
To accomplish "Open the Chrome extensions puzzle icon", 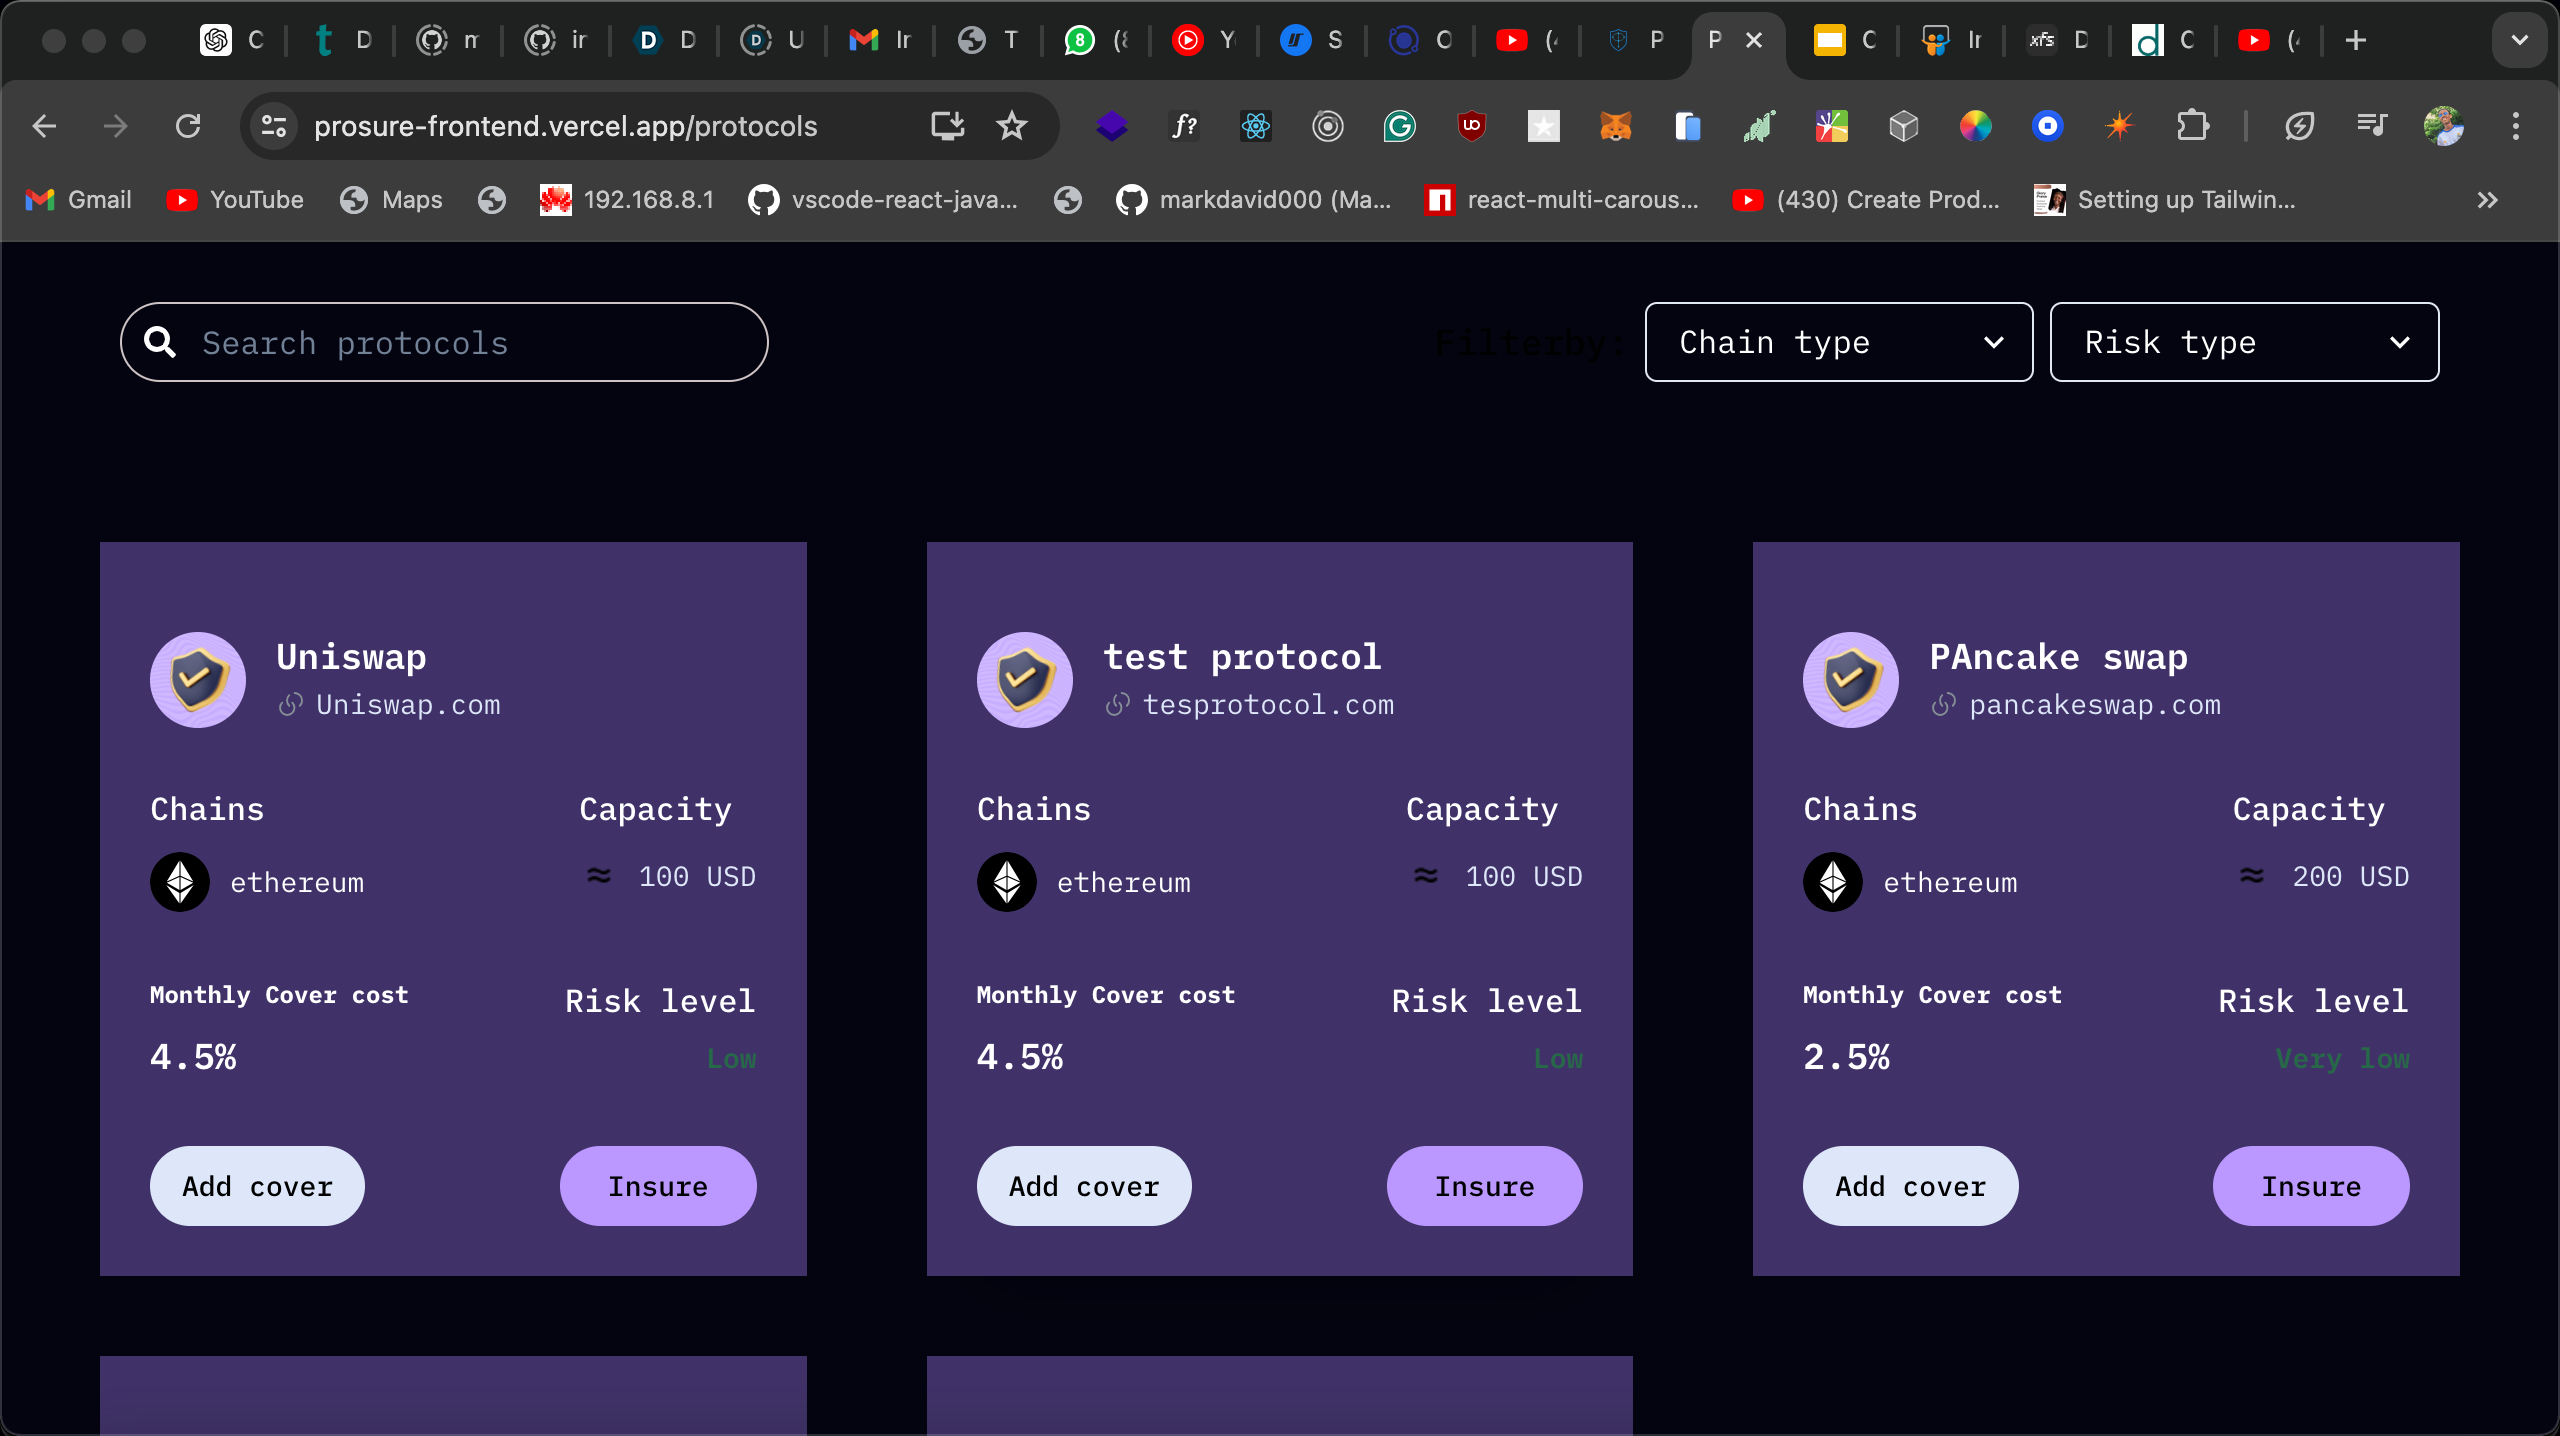I will [2192, 126].
